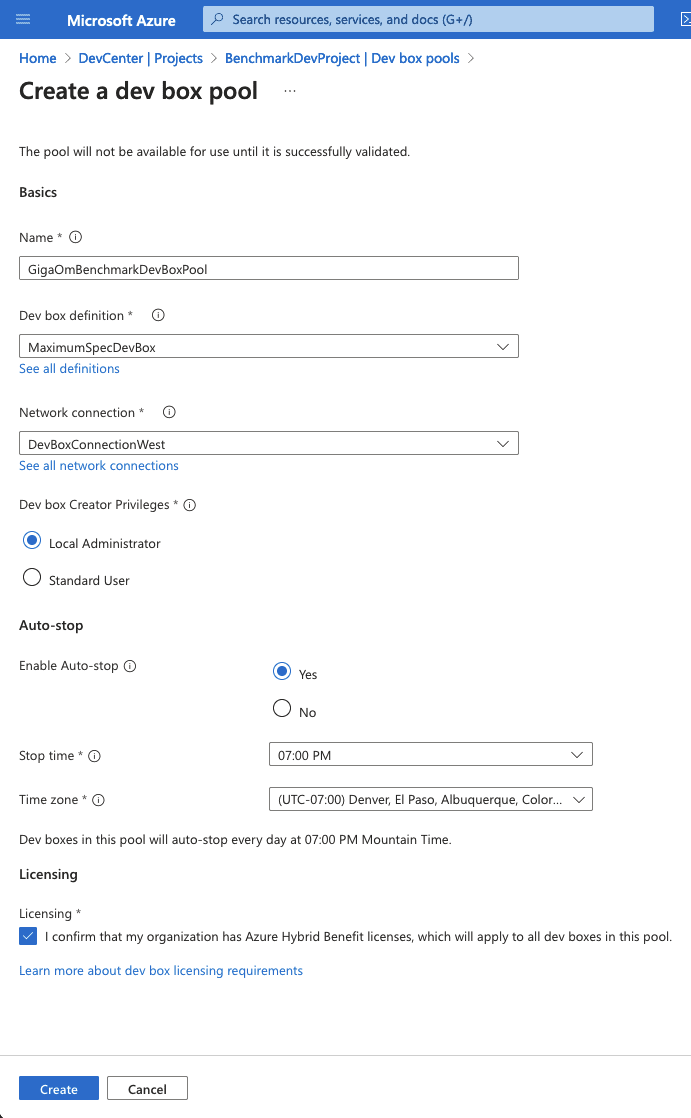Screen dimensions: 691x1118
Task: Expand the Network connection dropdown
Action: [x=268, y=444]
